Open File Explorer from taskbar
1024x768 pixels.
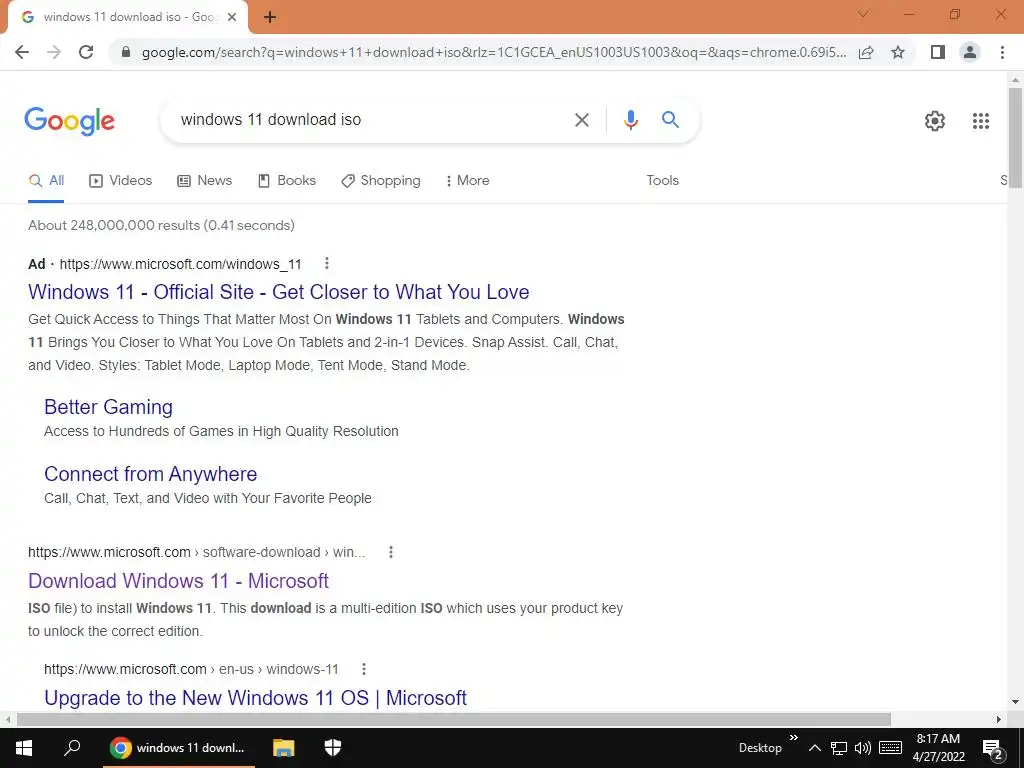point(283,748)
